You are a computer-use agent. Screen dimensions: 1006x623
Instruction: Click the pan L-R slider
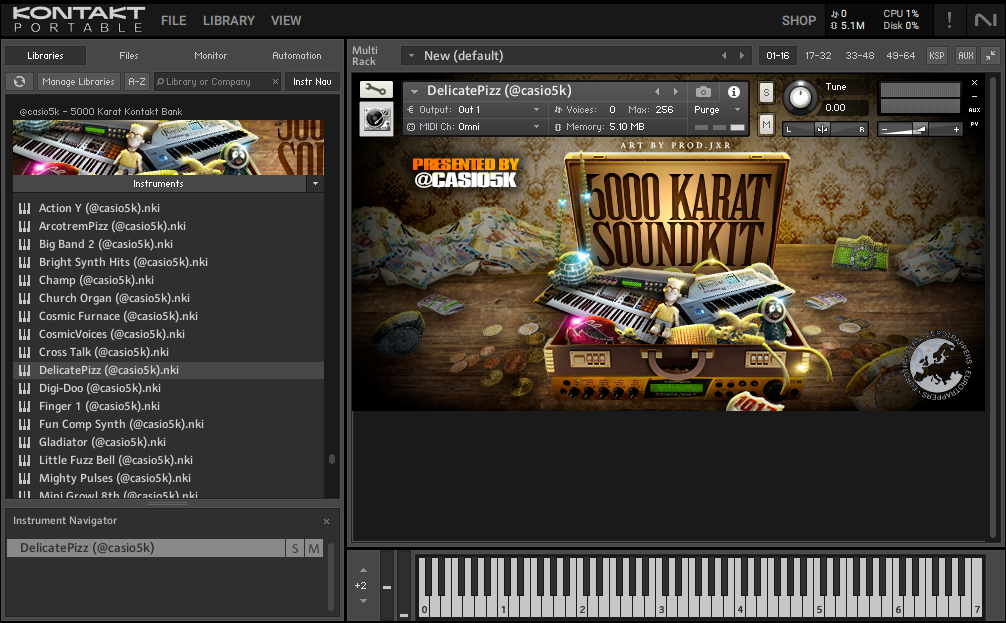pos(825,129)
